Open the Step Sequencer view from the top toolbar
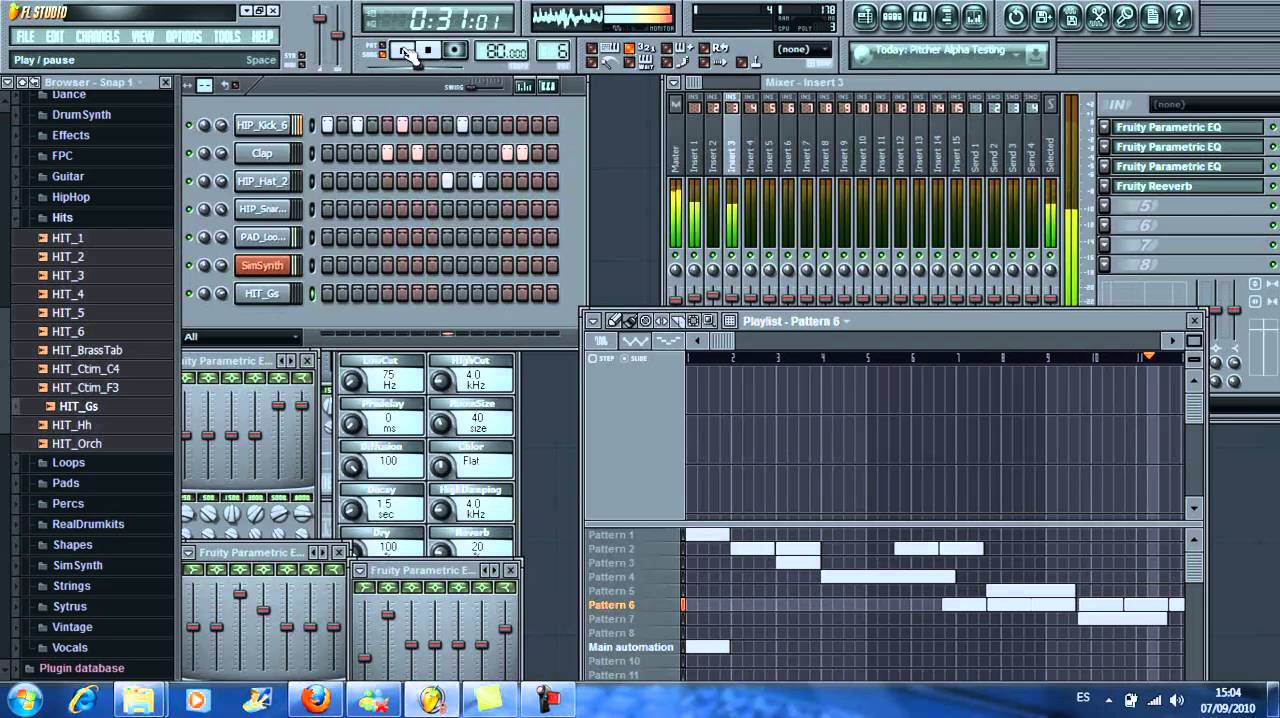 click(x=893, y=16)
